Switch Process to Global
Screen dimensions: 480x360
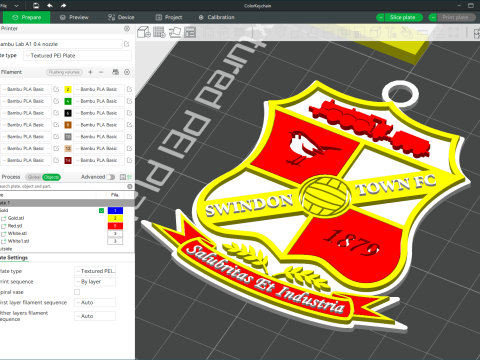tap(34, 177)
